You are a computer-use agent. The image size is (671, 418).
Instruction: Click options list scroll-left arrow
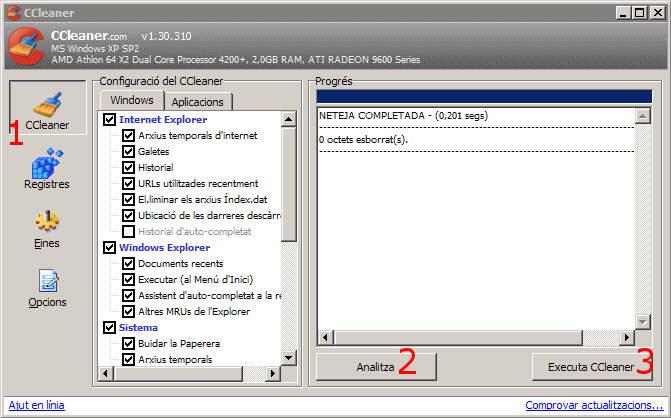(106, 374)
